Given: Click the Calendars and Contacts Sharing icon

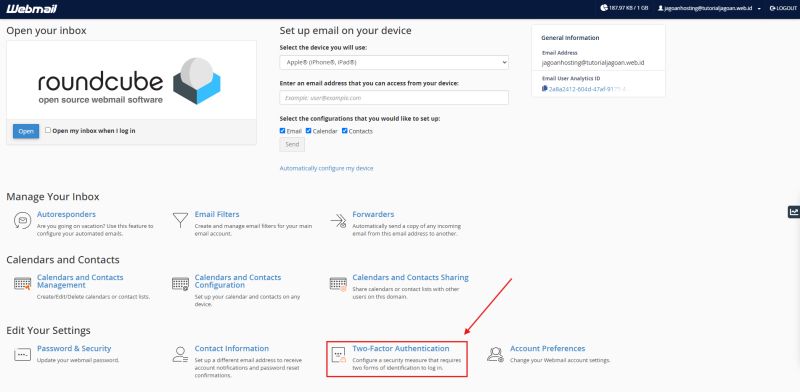Looking at the screenshot, I should [338, 284].
